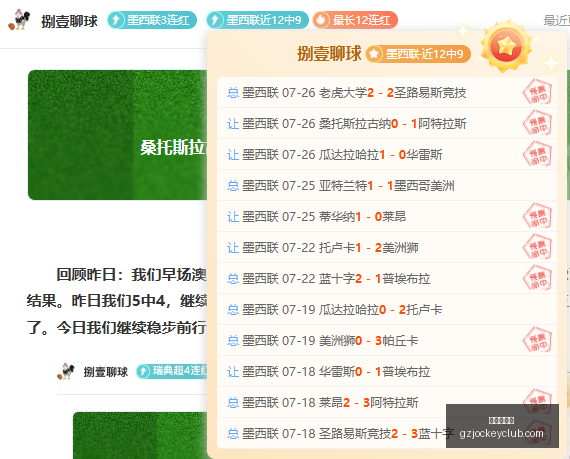The height and width of the screenshot is (459, 570).
Task: Select the 瑞典超4连 badge in the byline
Action: point(172,371)
